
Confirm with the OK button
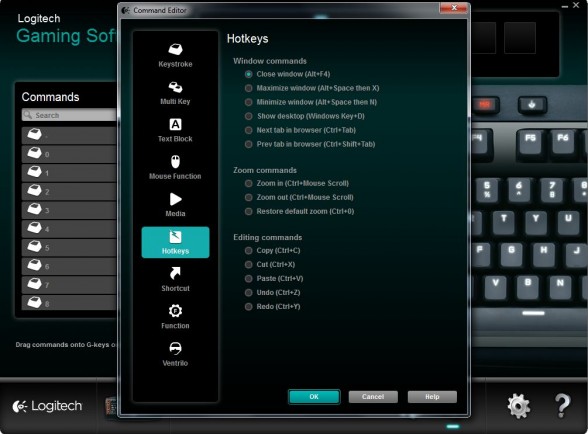[x=314, y=397]
